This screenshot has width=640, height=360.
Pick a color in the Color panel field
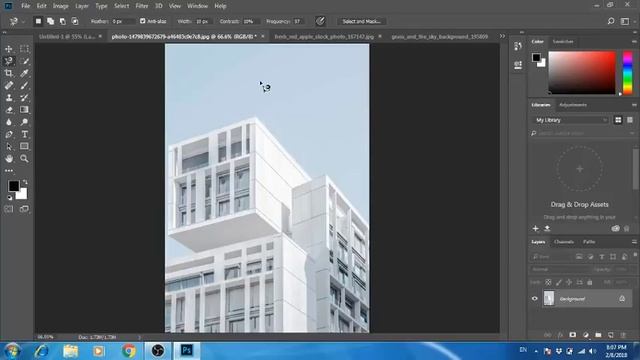click(582, 73)
